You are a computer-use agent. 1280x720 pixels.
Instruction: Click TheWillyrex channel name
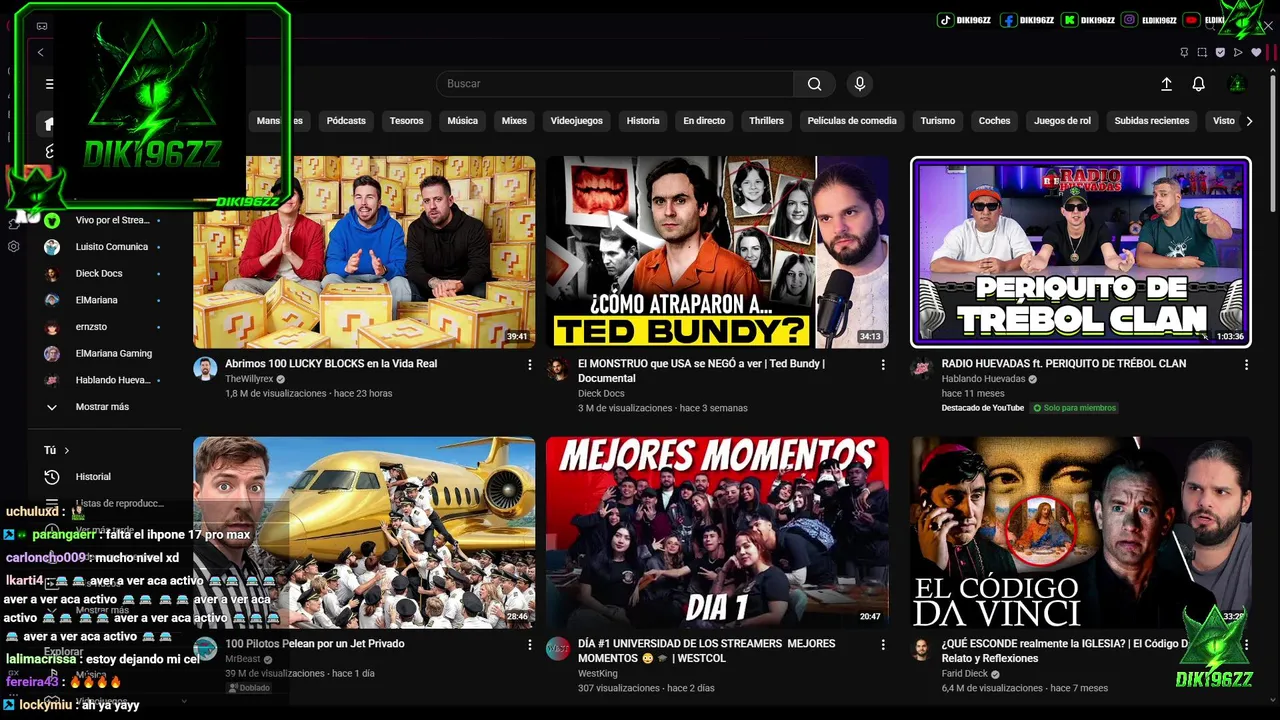[x=249, y=380]
